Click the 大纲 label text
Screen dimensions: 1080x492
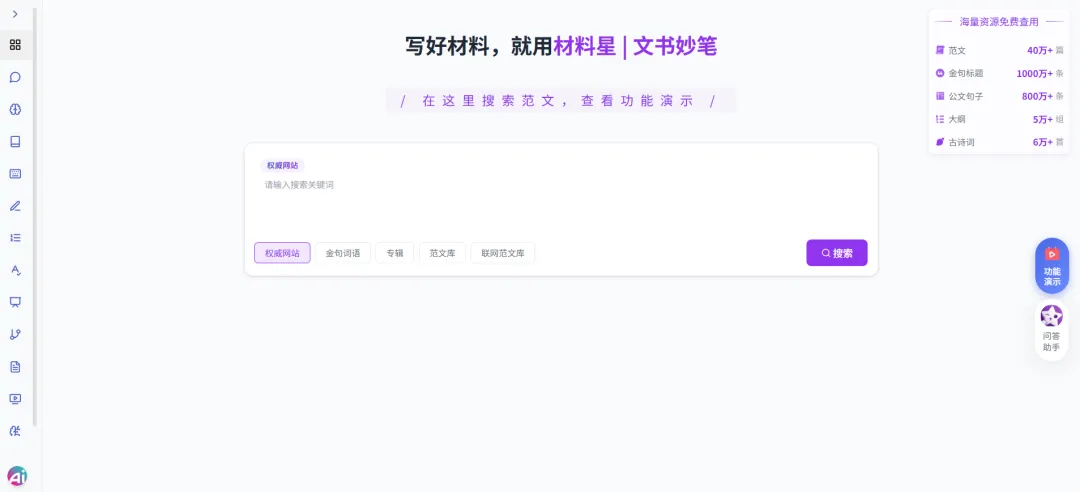tap(957, 119)
